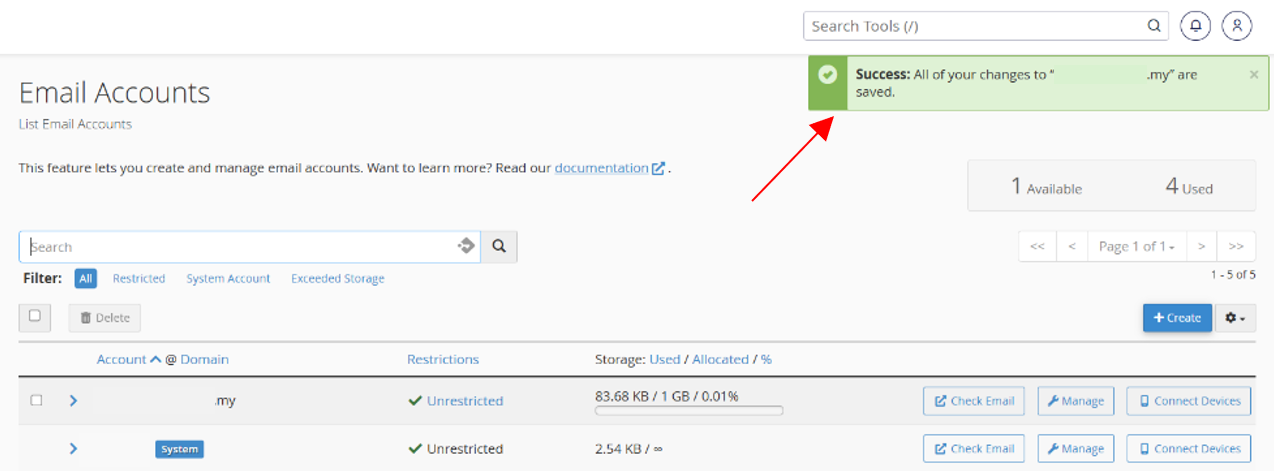Click the notifications bell icon

[1196, 26]
